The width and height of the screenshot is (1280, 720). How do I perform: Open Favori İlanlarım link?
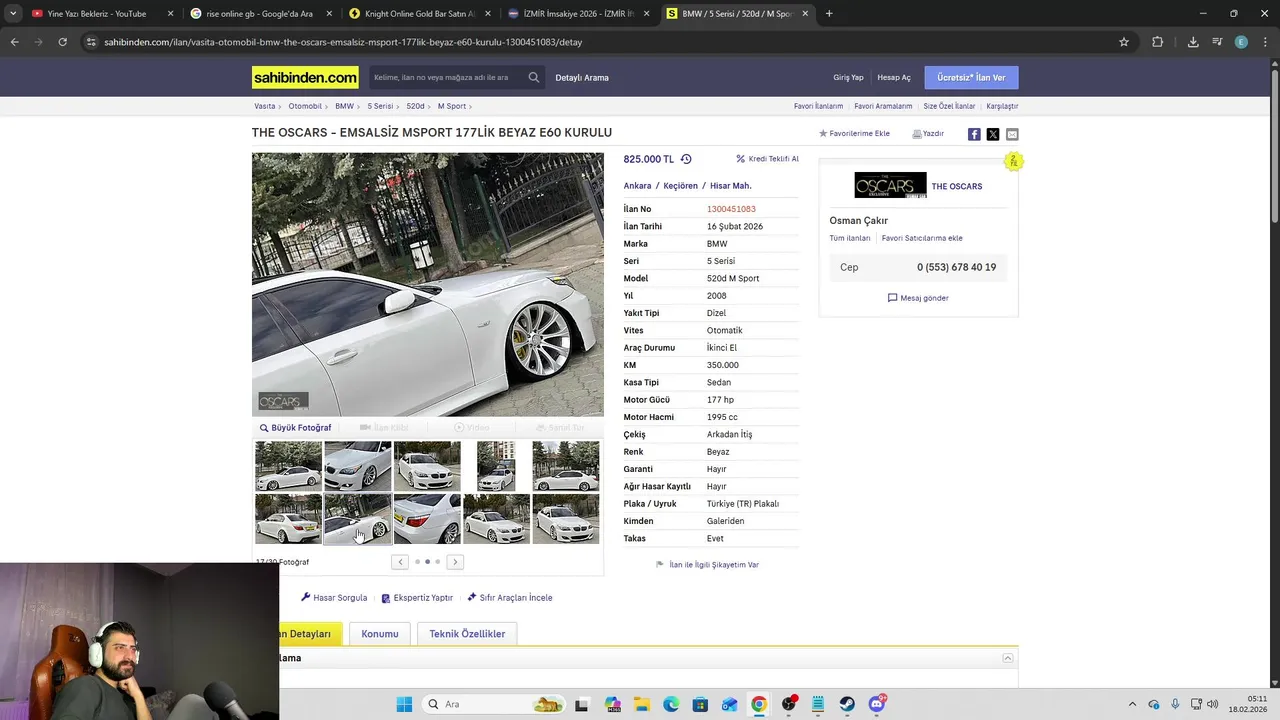(x=819, y=106)
